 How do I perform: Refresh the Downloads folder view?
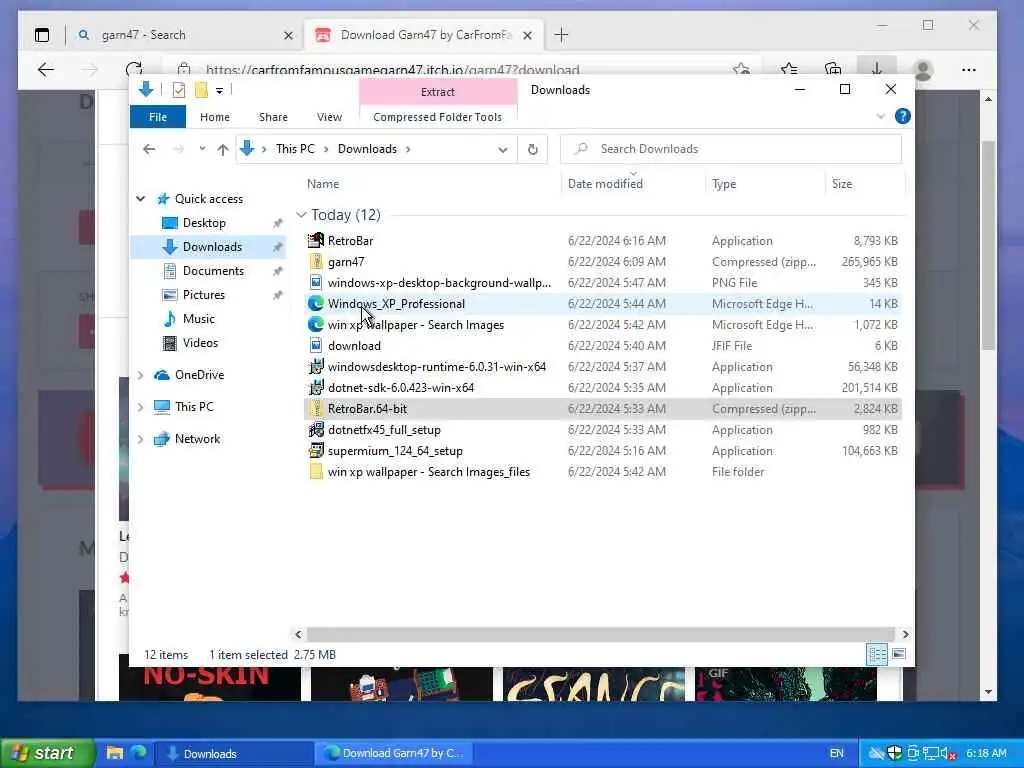[x=533, y=149]
